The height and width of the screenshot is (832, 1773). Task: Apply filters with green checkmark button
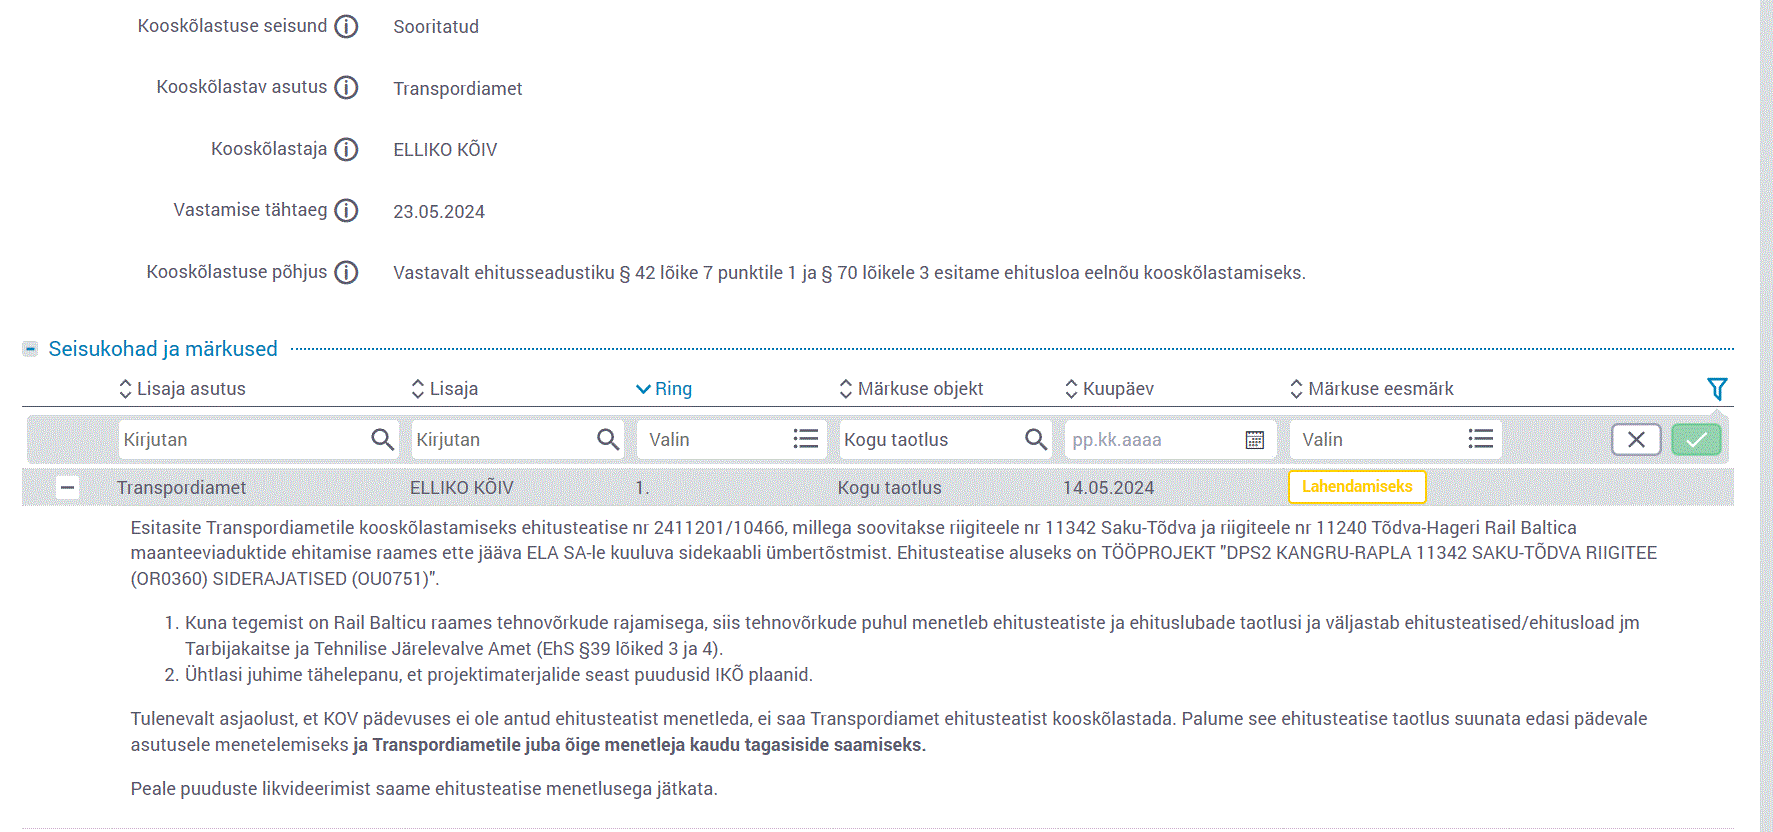pyautogui.click(x=1696, y=439)
